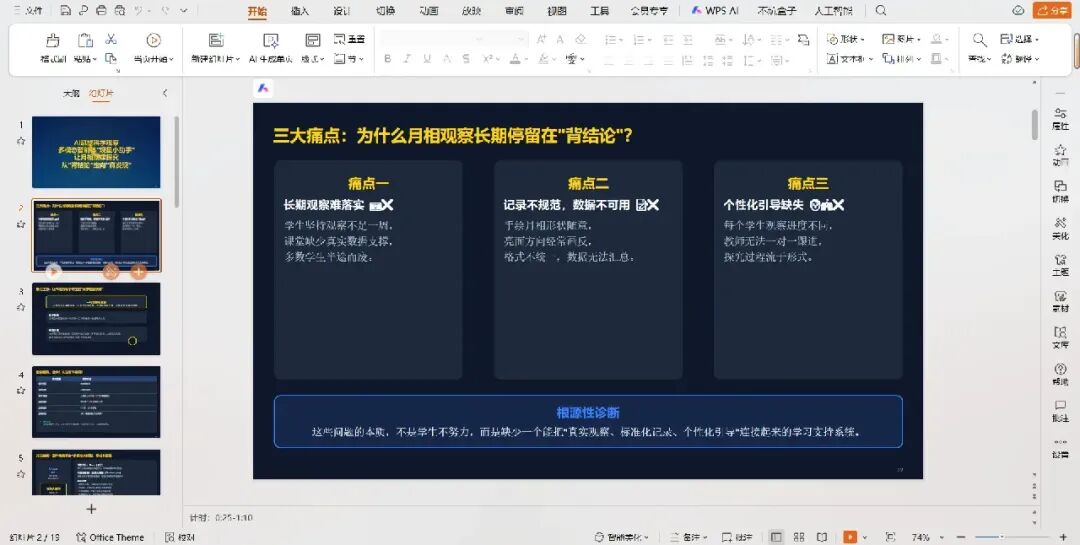The height and width of the screenshot is (545, 1080).
Task: Open the Help panel in right sidebar
Action: point(1060,374)
